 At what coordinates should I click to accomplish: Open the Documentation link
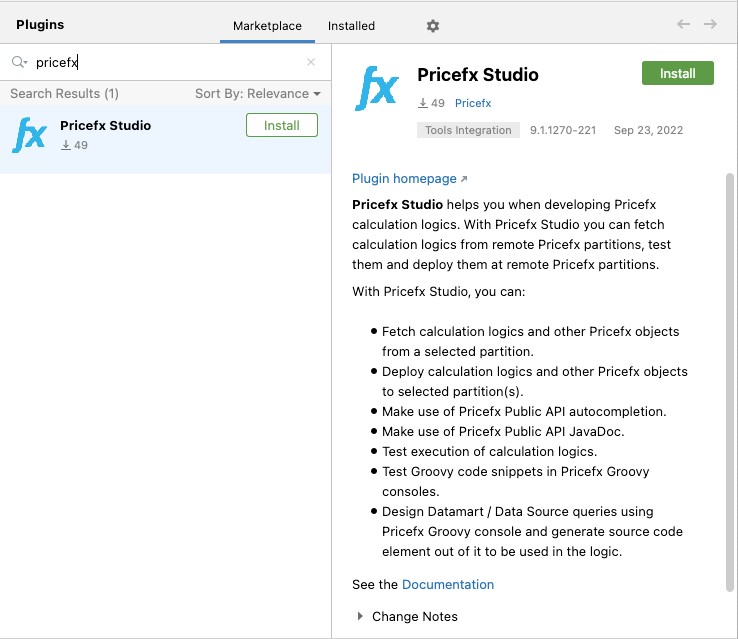point(448,584)
